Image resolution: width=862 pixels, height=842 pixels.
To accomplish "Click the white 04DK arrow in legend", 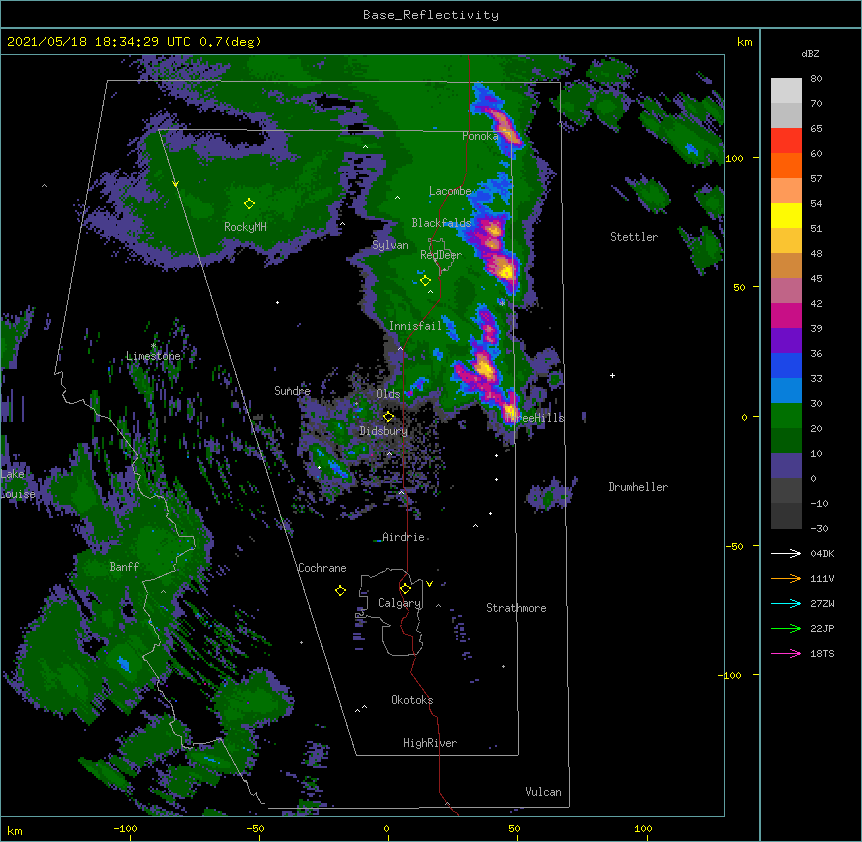I will pos(786,553).
